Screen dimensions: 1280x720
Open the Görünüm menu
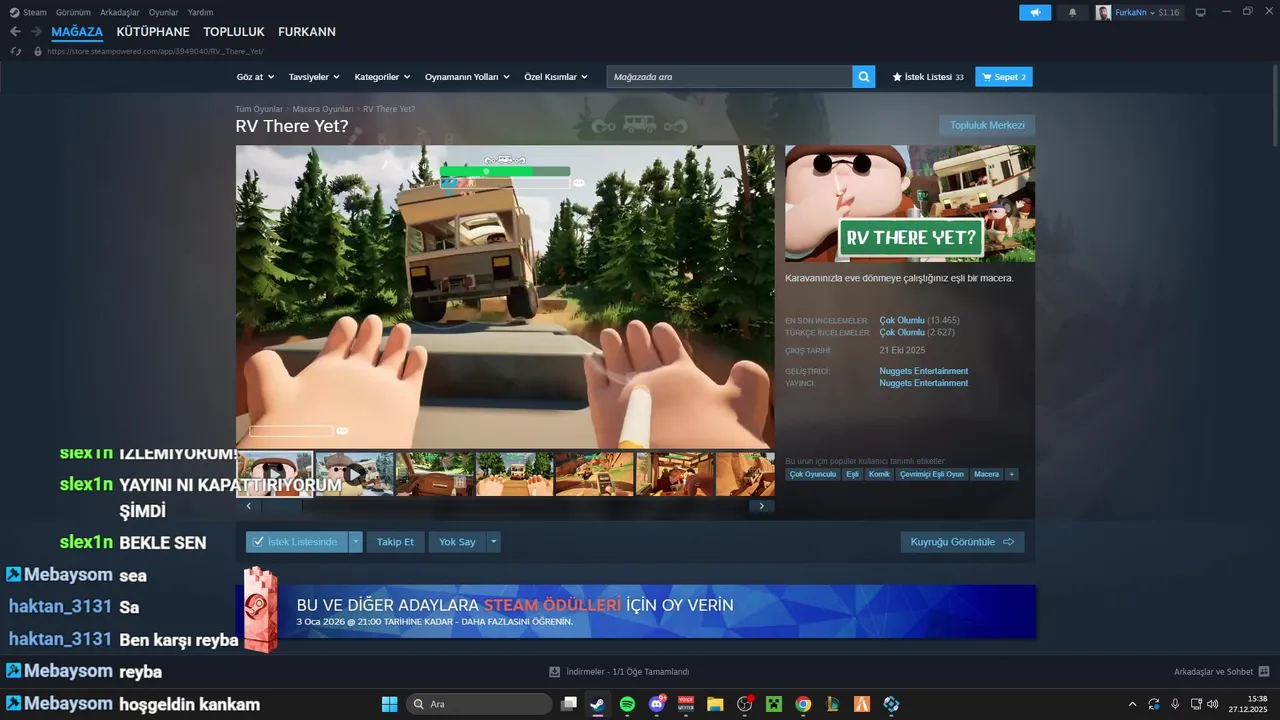pyautogui.click(x=73, y=12)
